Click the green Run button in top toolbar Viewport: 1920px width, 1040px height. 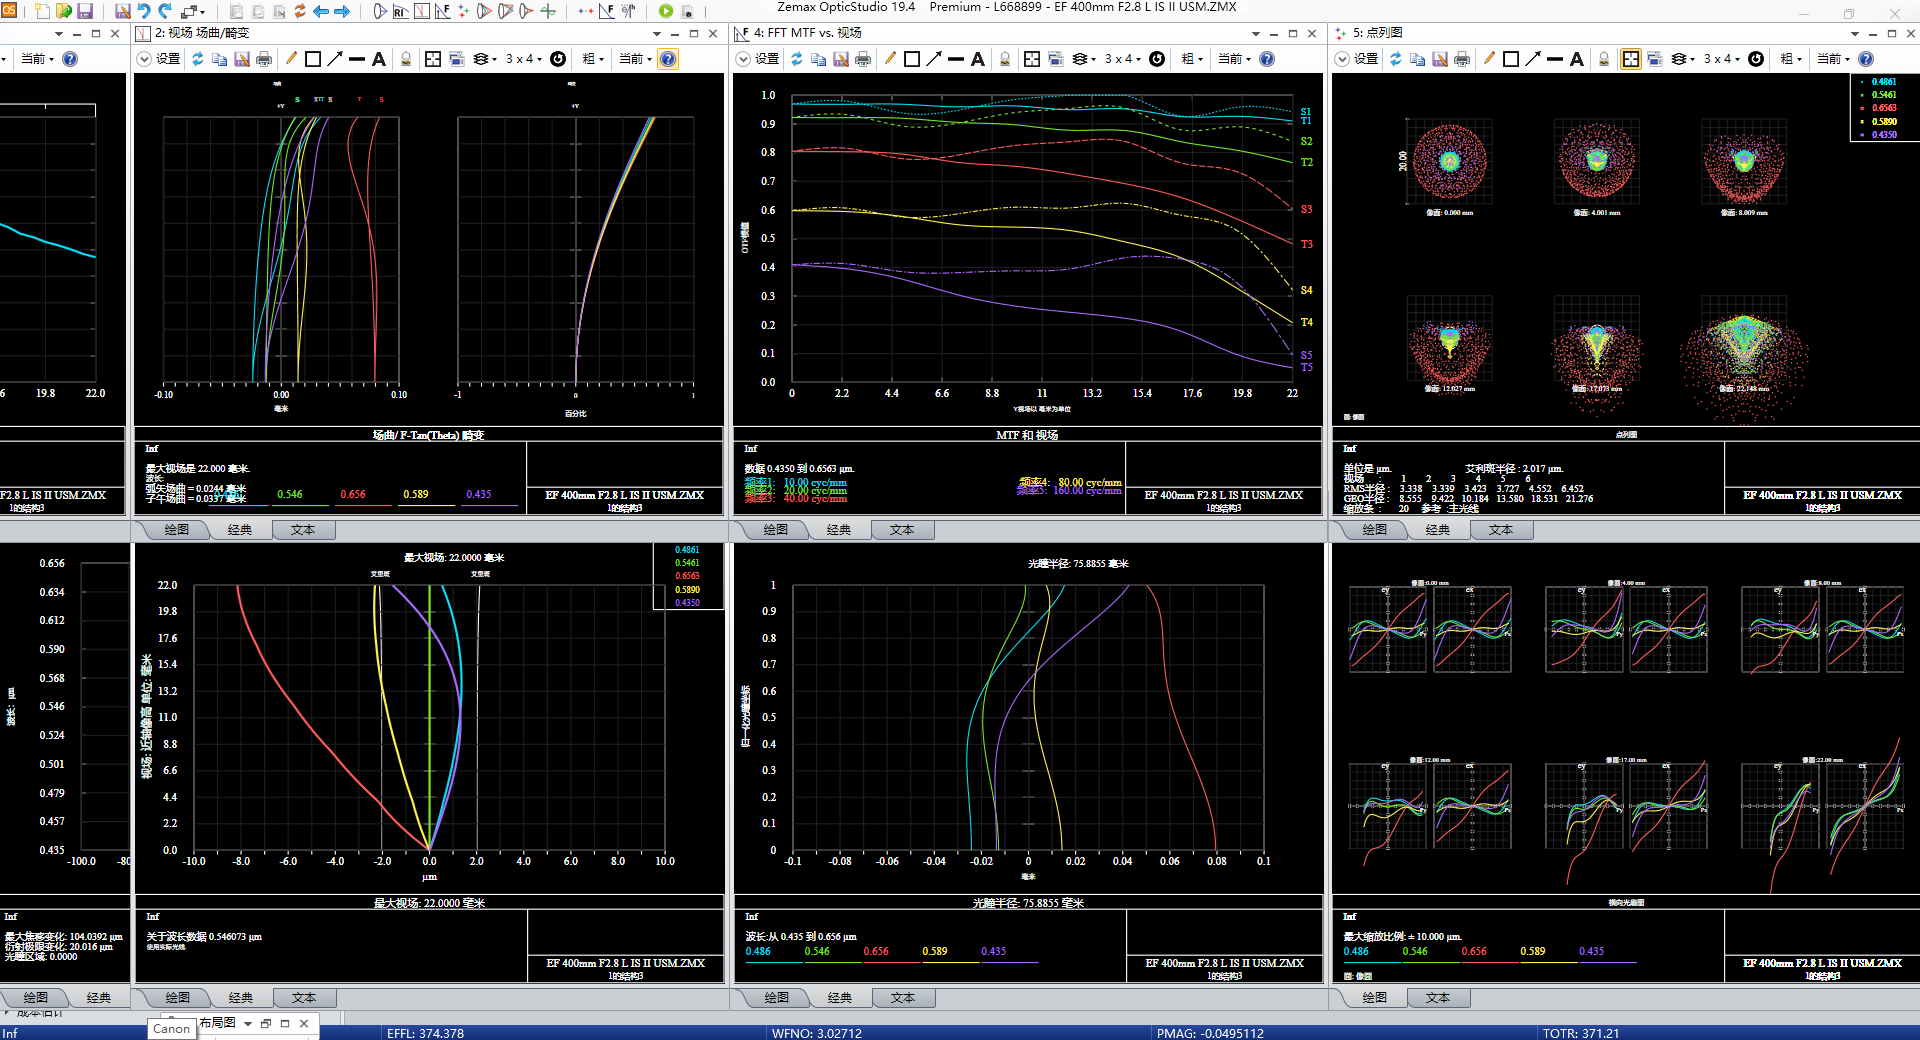[x=666, y=11]
